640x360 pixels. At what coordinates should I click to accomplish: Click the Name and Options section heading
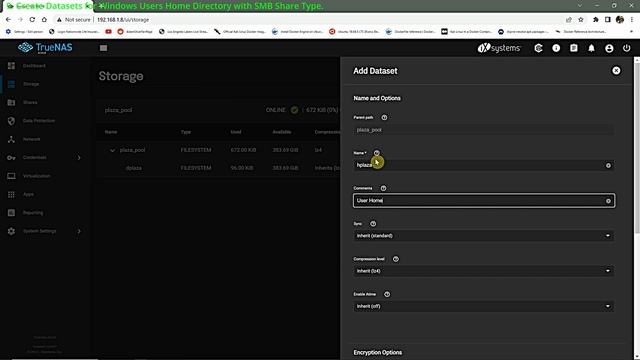[x=377, y=98]
